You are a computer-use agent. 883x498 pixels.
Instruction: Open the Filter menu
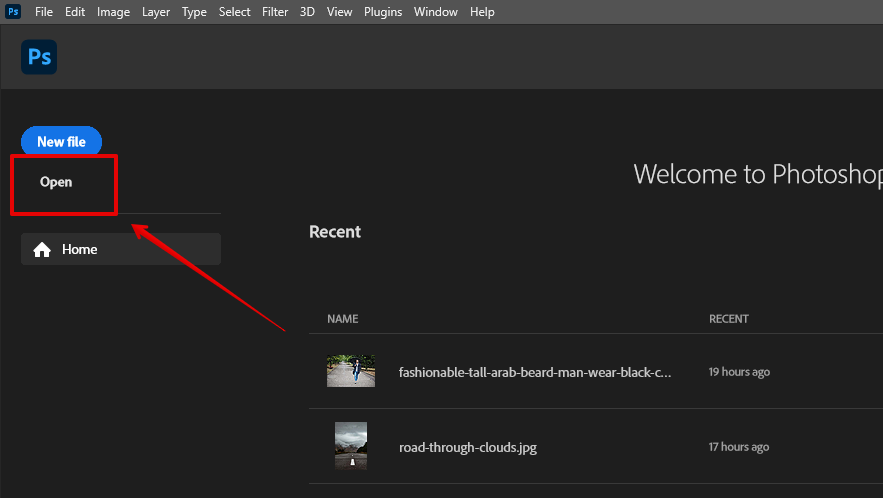275,12
